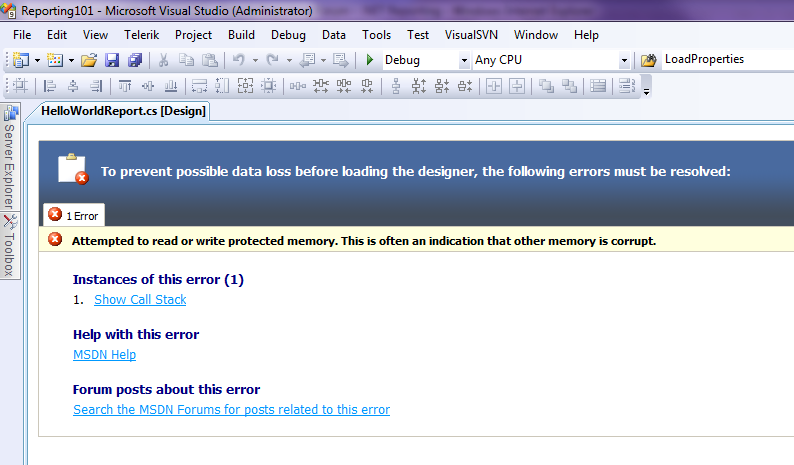Open the Edit menu
Viewport: 794px width, 465px height.
pos(57,35)
